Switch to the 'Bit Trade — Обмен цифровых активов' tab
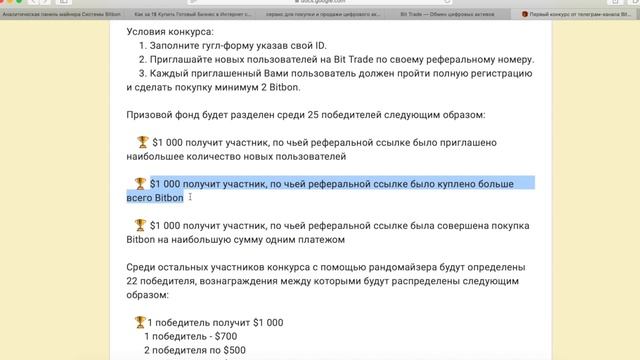This screenshot has height=360, width=640. (447, 14)
